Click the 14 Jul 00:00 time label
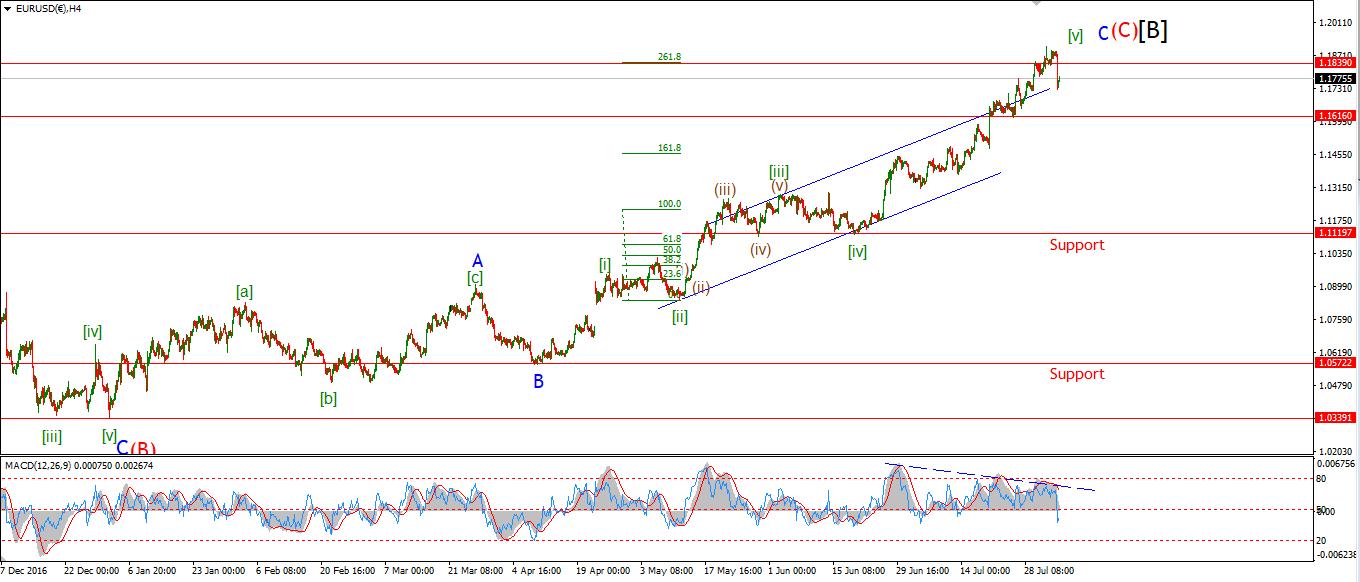This screenshot has height=582, width=1360. click(x=987, y=571)
